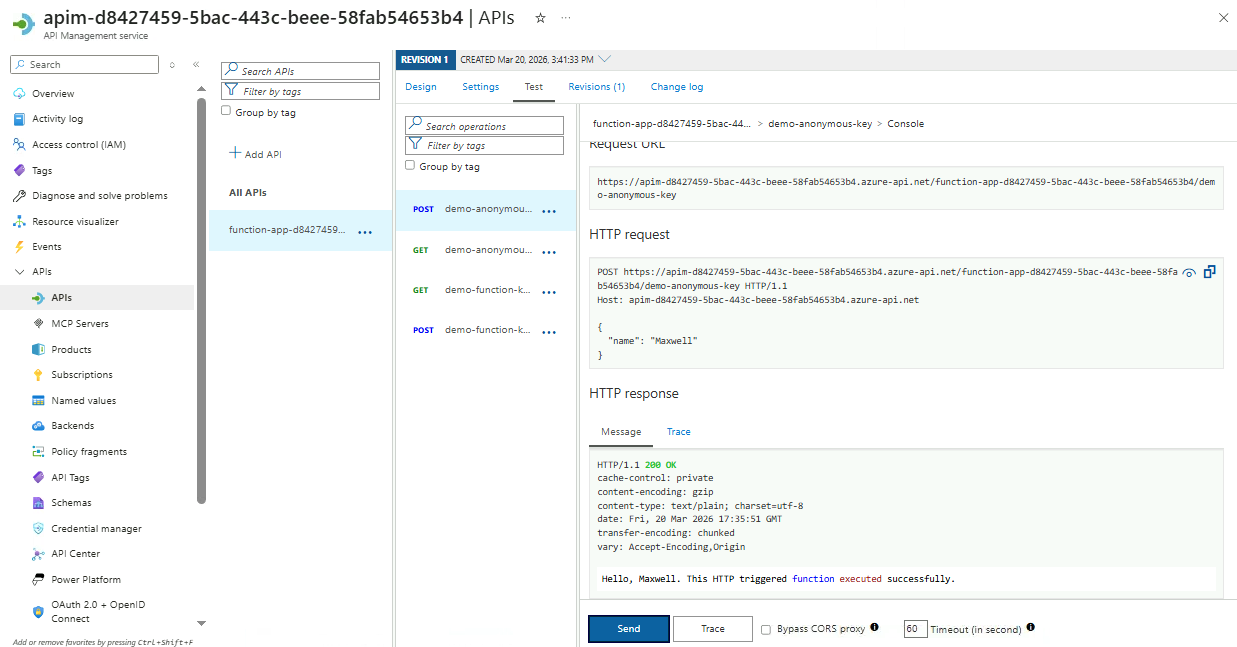1237x647 pixels.
Task: Click the Timeout seconds input field
Action: [915, 629]
